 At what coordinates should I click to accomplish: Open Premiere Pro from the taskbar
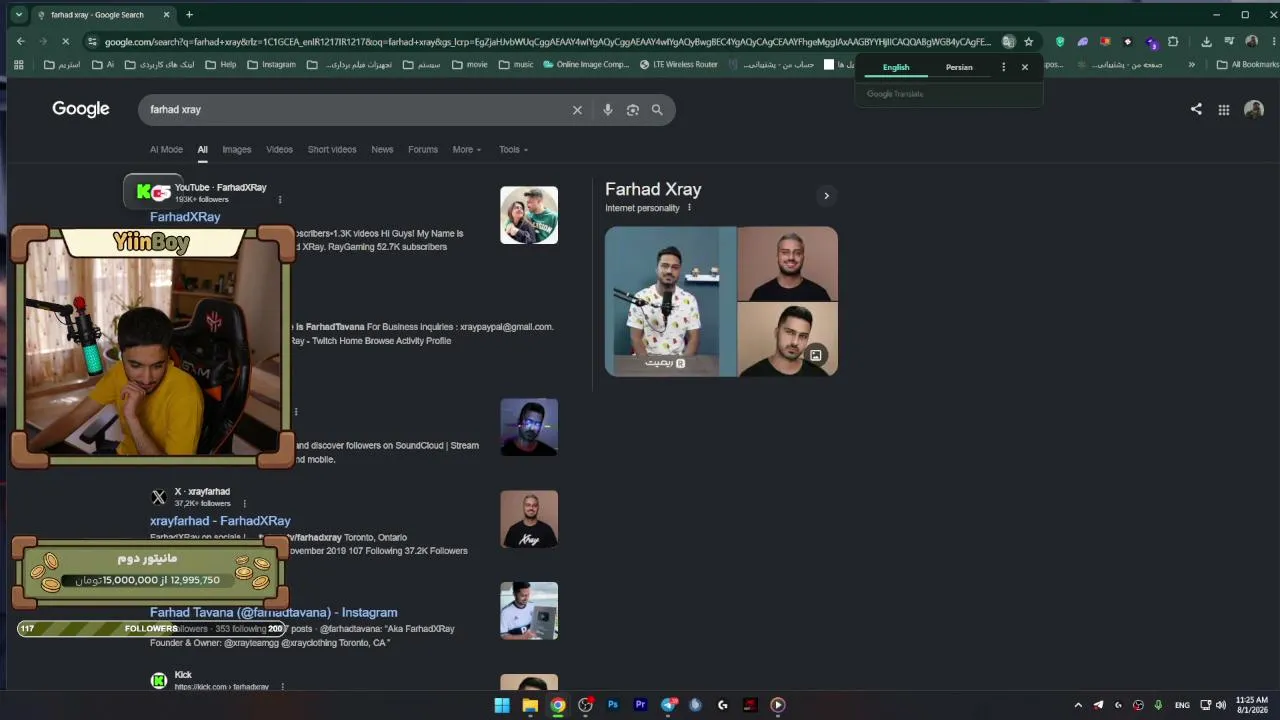click(641, 705)
